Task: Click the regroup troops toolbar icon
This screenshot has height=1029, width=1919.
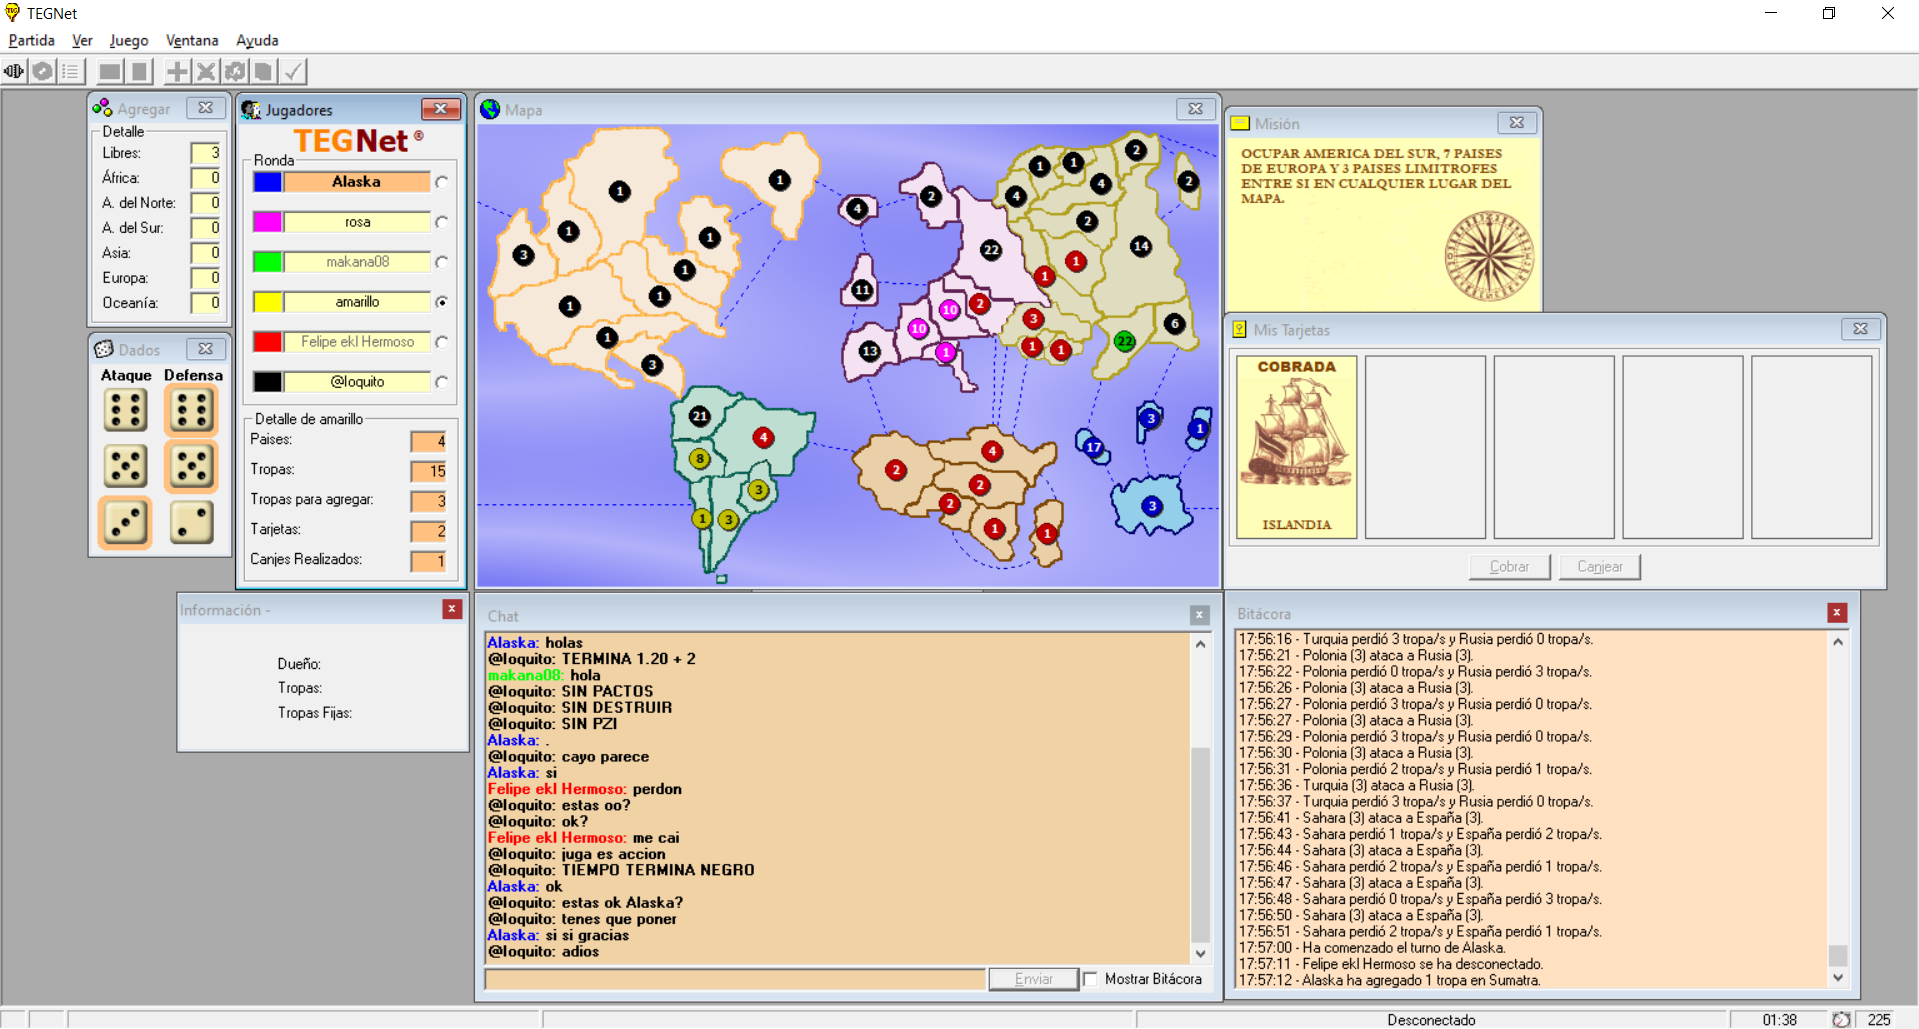Action: 235,71
